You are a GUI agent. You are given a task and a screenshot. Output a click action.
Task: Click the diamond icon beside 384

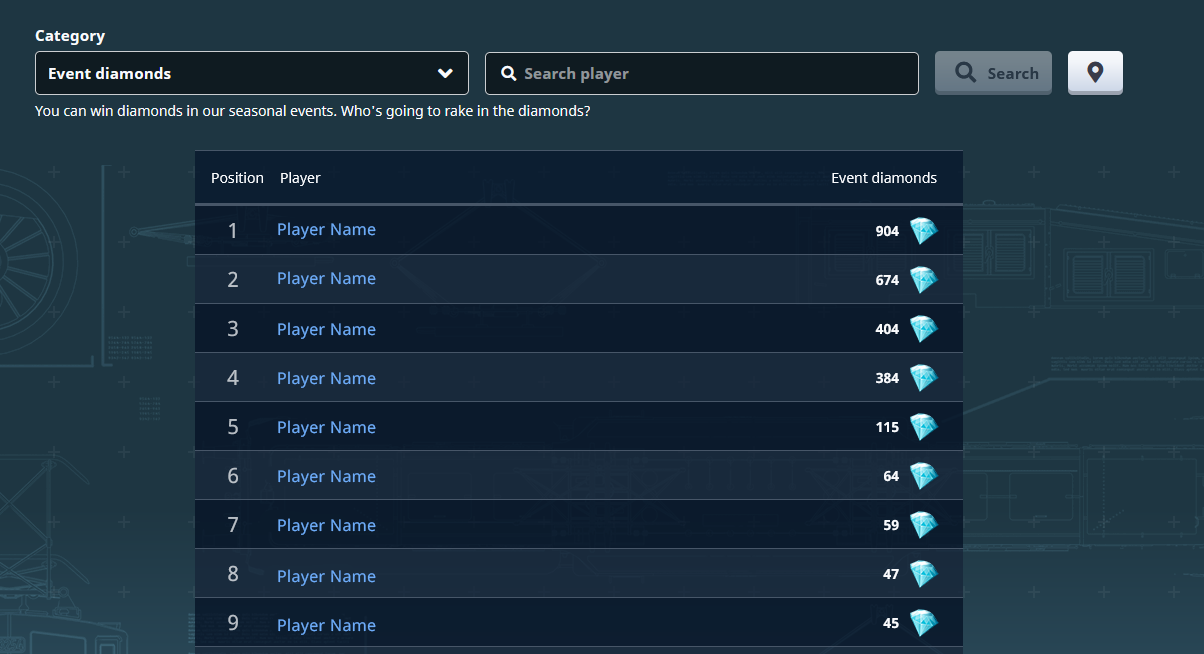[x=923, y=378]
